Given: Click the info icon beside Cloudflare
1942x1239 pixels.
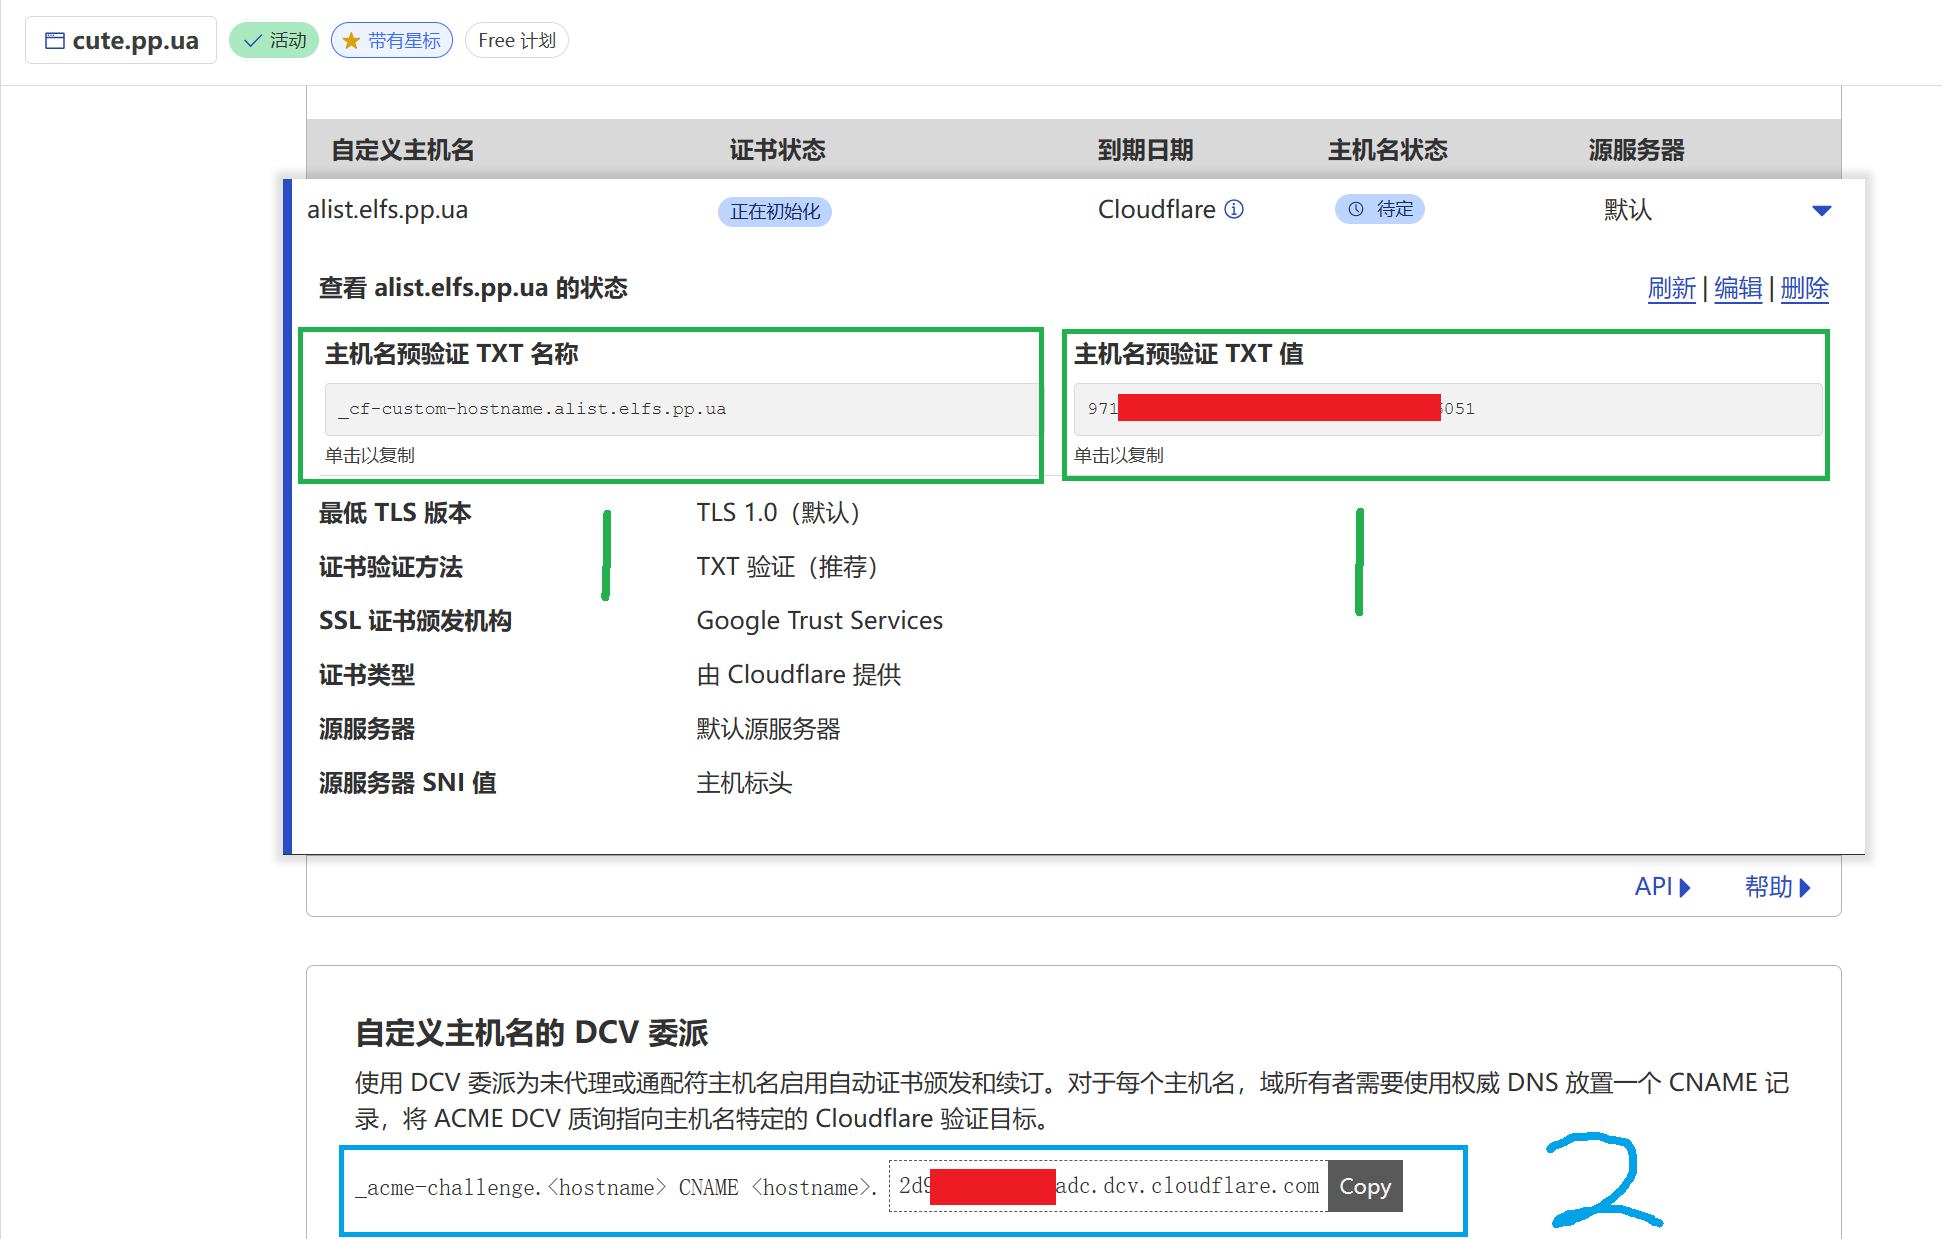Looking at the screenshot, I should [1234, 209].
